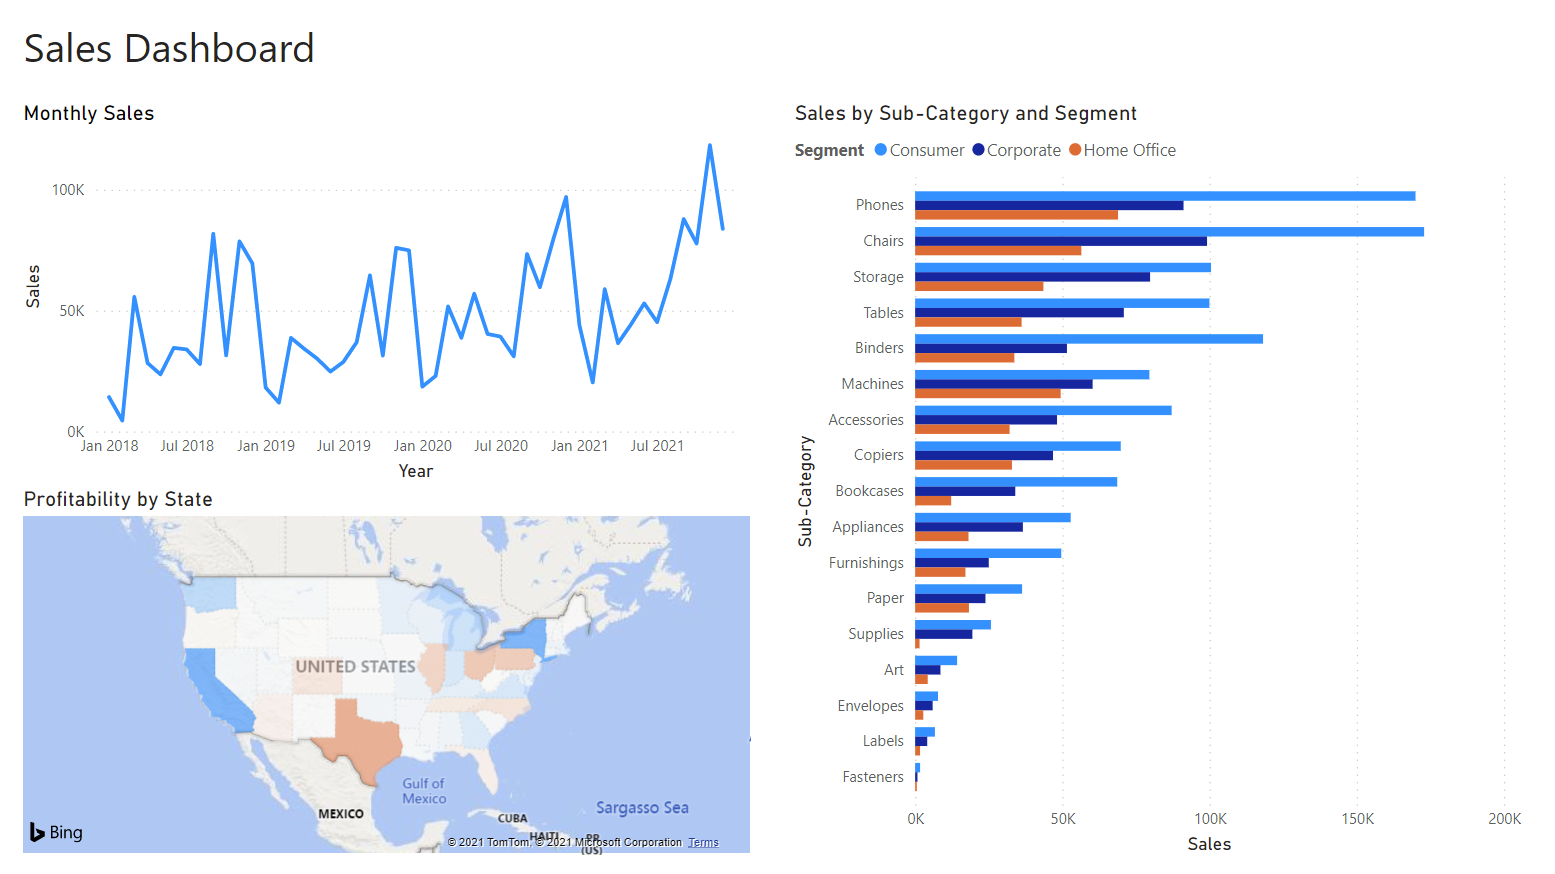Screen dimensions: 1555x874
Task: Select the Corporate segment legend dot
Action: click(978, 150)
